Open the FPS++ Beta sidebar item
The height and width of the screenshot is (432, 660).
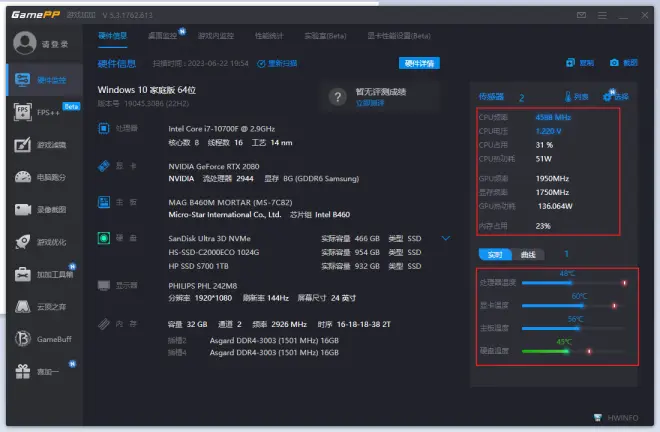[x=45, y=112]
